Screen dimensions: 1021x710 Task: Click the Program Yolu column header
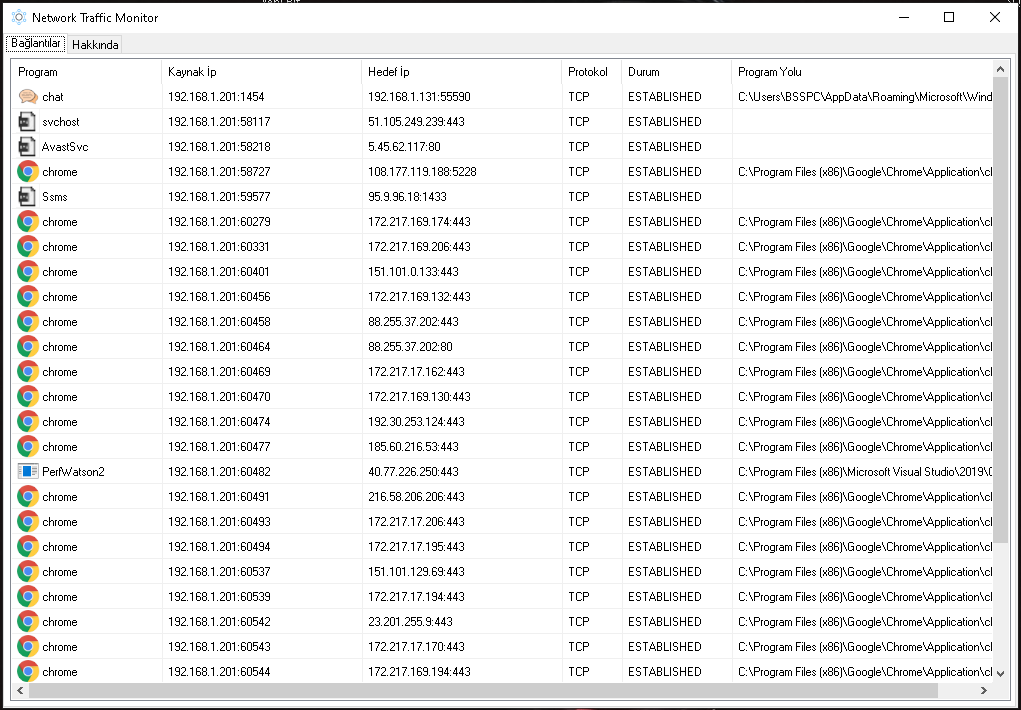(861, 72)
